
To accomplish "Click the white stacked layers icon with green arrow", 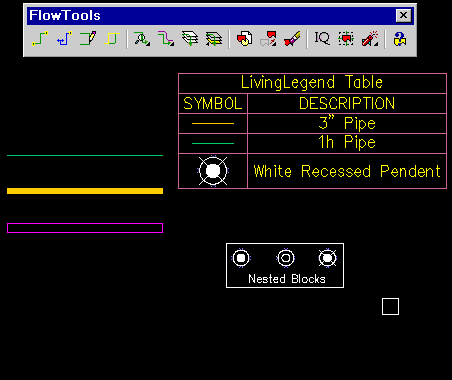I will pyautogui.click(x=190, y=39).
